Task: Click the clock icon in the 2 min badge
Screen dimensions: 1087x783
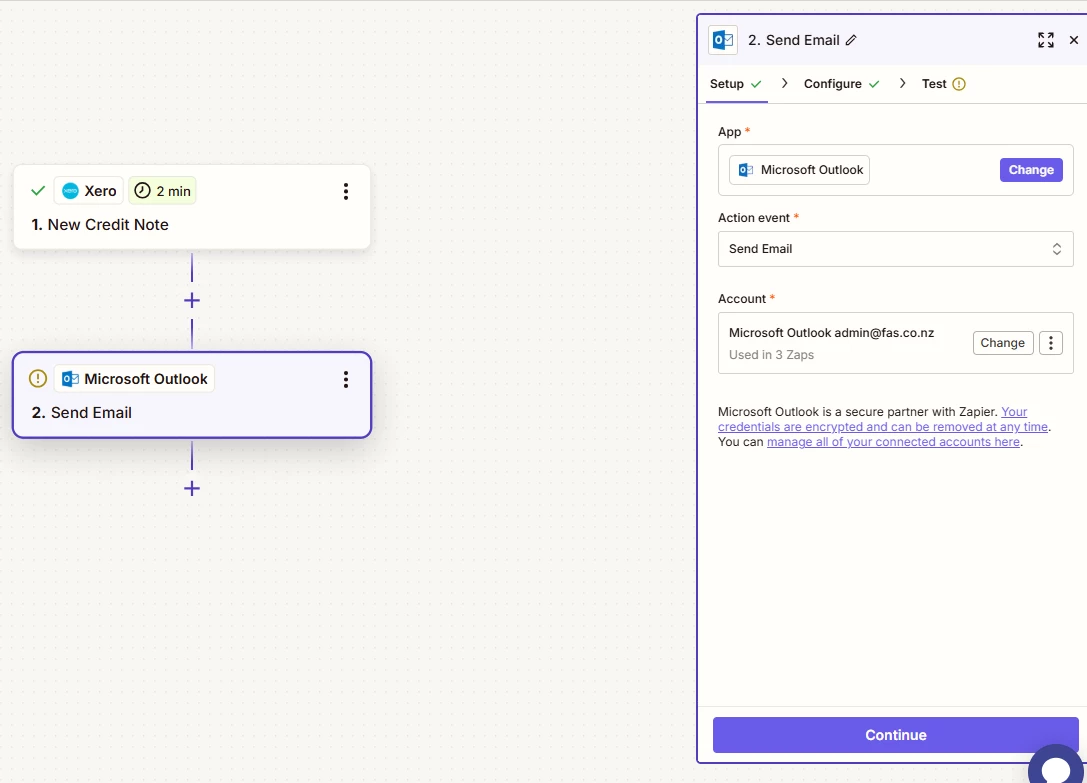Action: (142, 191)
